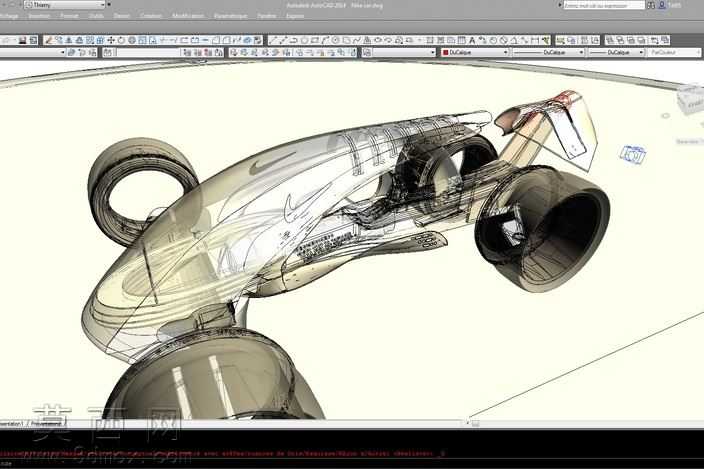Open the DuCalque lineweight dropdown
The width and height of the screenshot is (704, 469).
tap(617, 53)
